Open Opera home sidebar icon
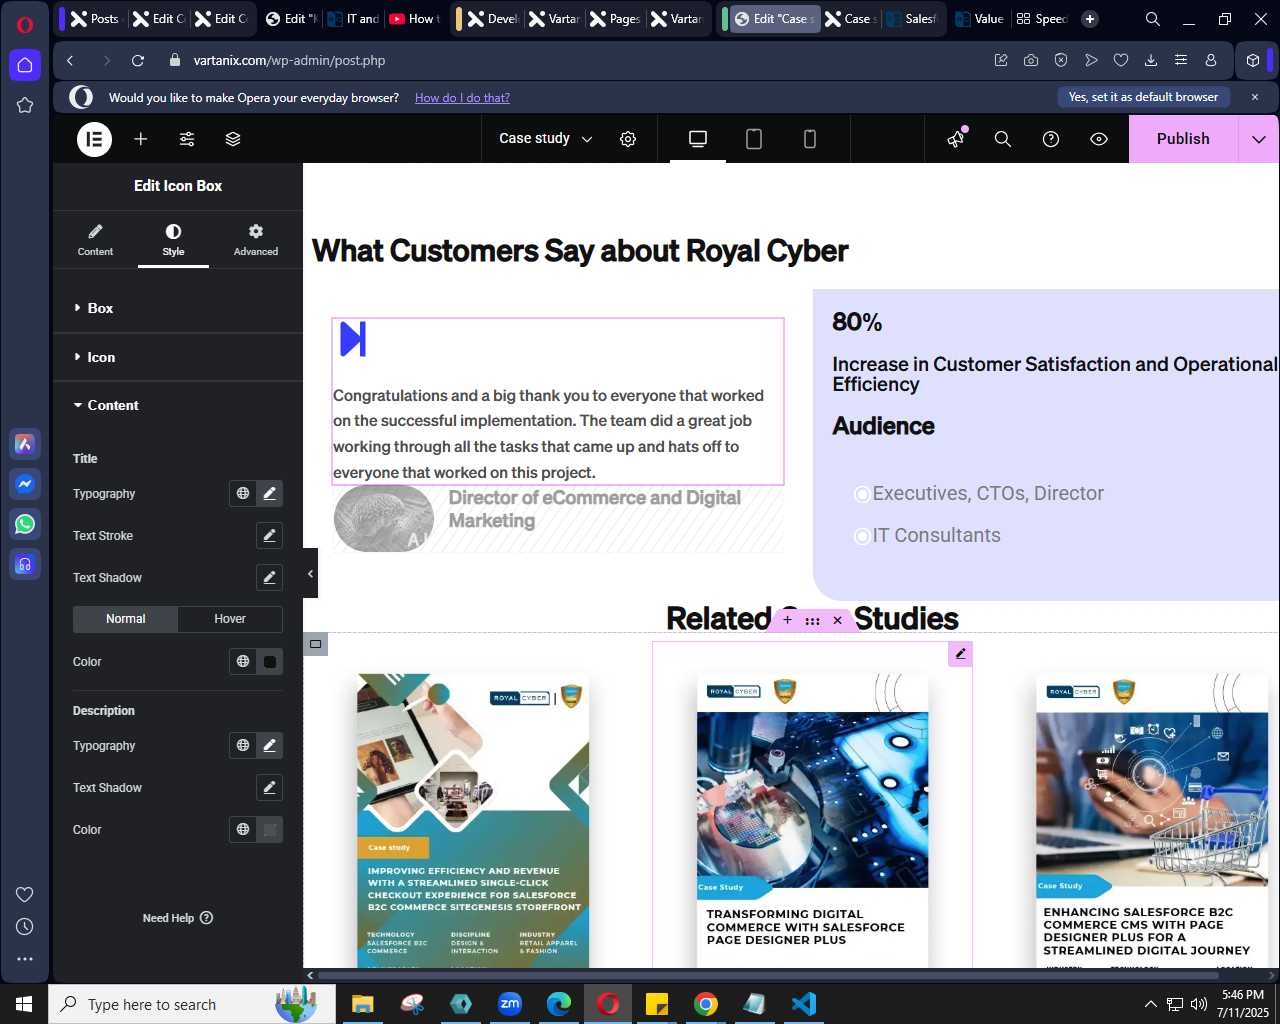 (x=25, y=65)
